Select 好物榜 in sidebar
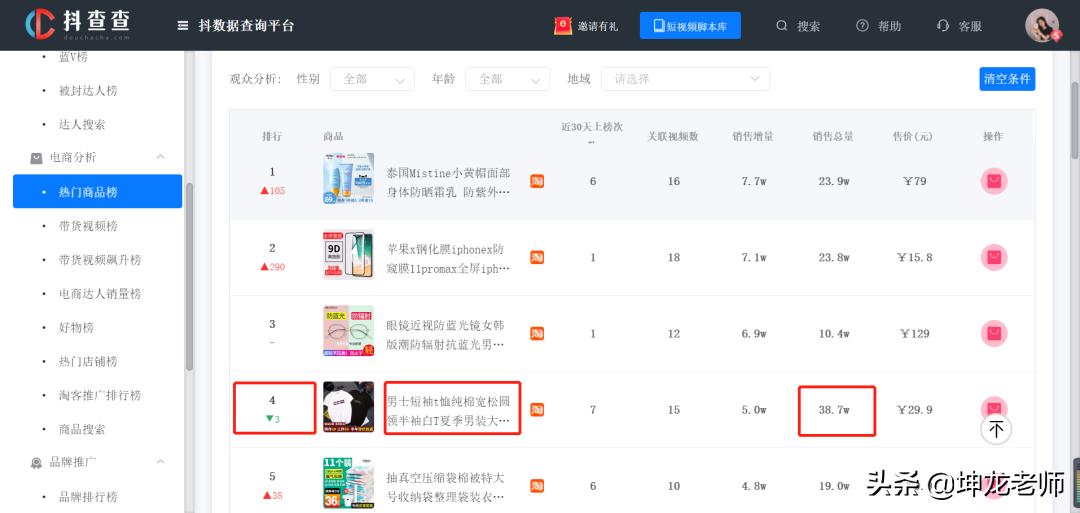 coord(76,328)
